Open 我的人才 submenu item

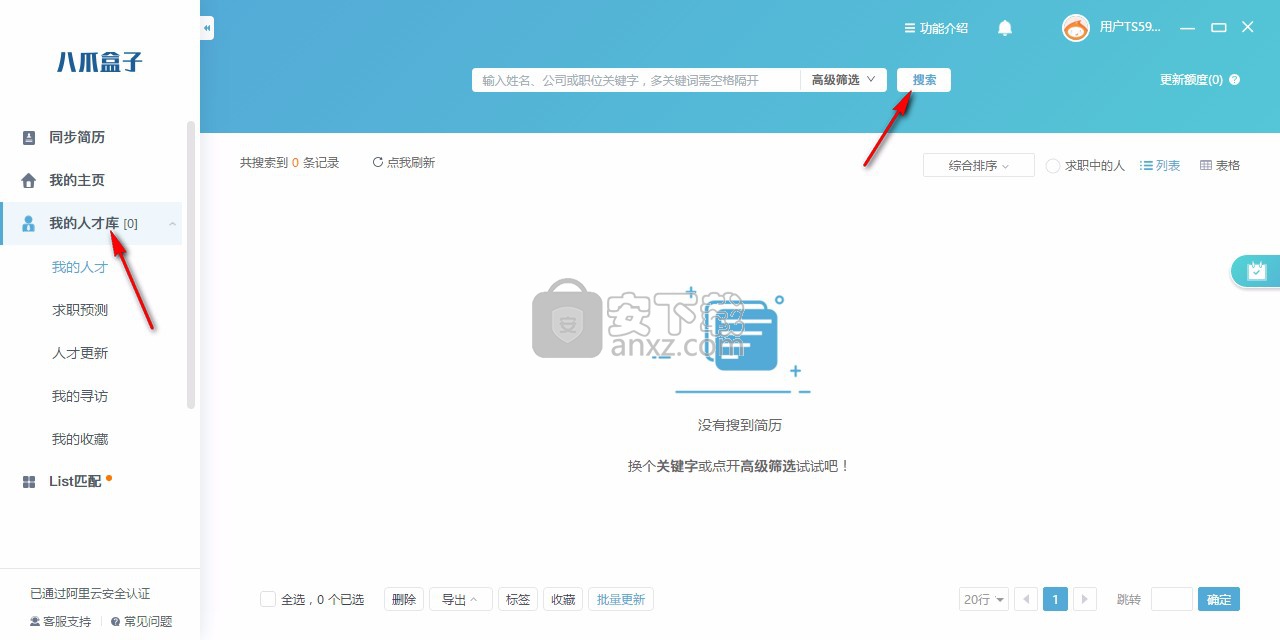click(x=80, y=267)
